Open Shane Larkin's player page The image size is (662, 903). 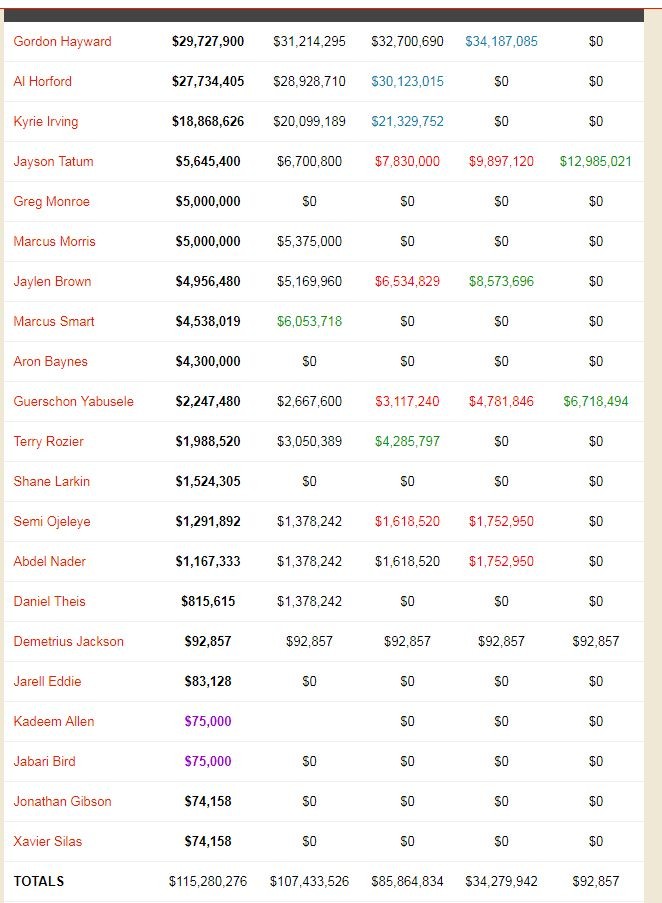pos(51,481)
